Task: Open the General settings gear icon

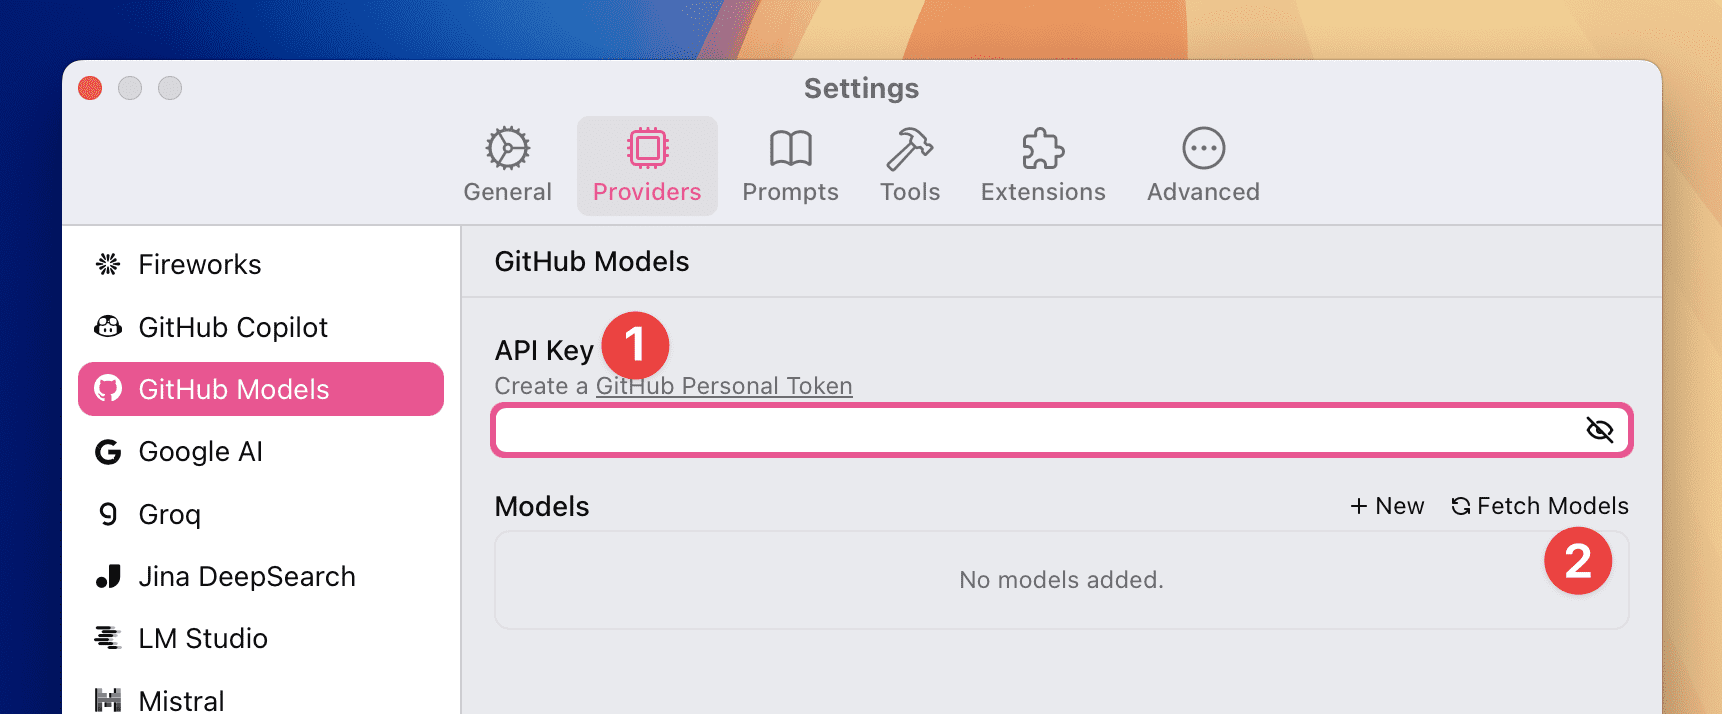Action: [508, 149]
